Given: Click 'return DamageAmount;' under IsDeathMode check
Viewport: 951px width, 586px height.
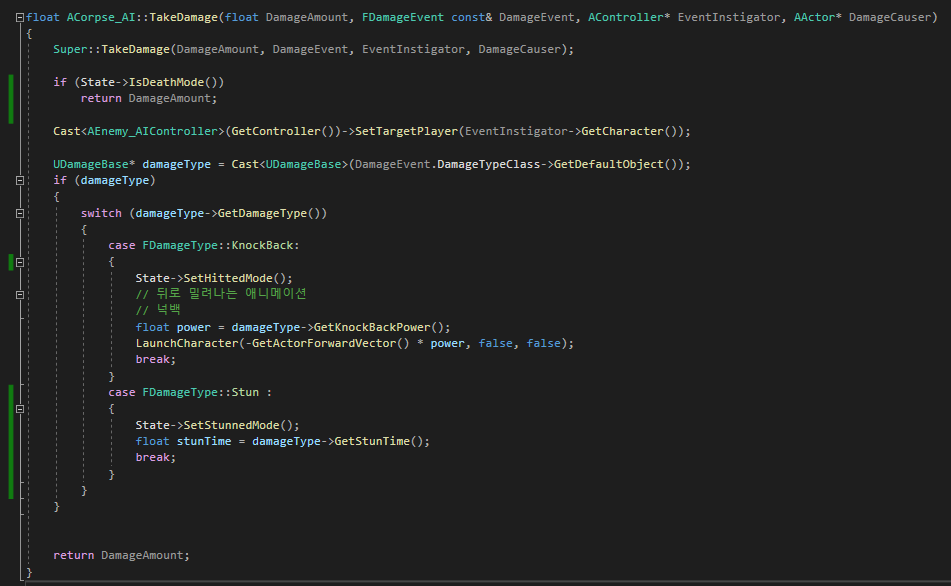Looking at the screenshot, I should [149, 98].
